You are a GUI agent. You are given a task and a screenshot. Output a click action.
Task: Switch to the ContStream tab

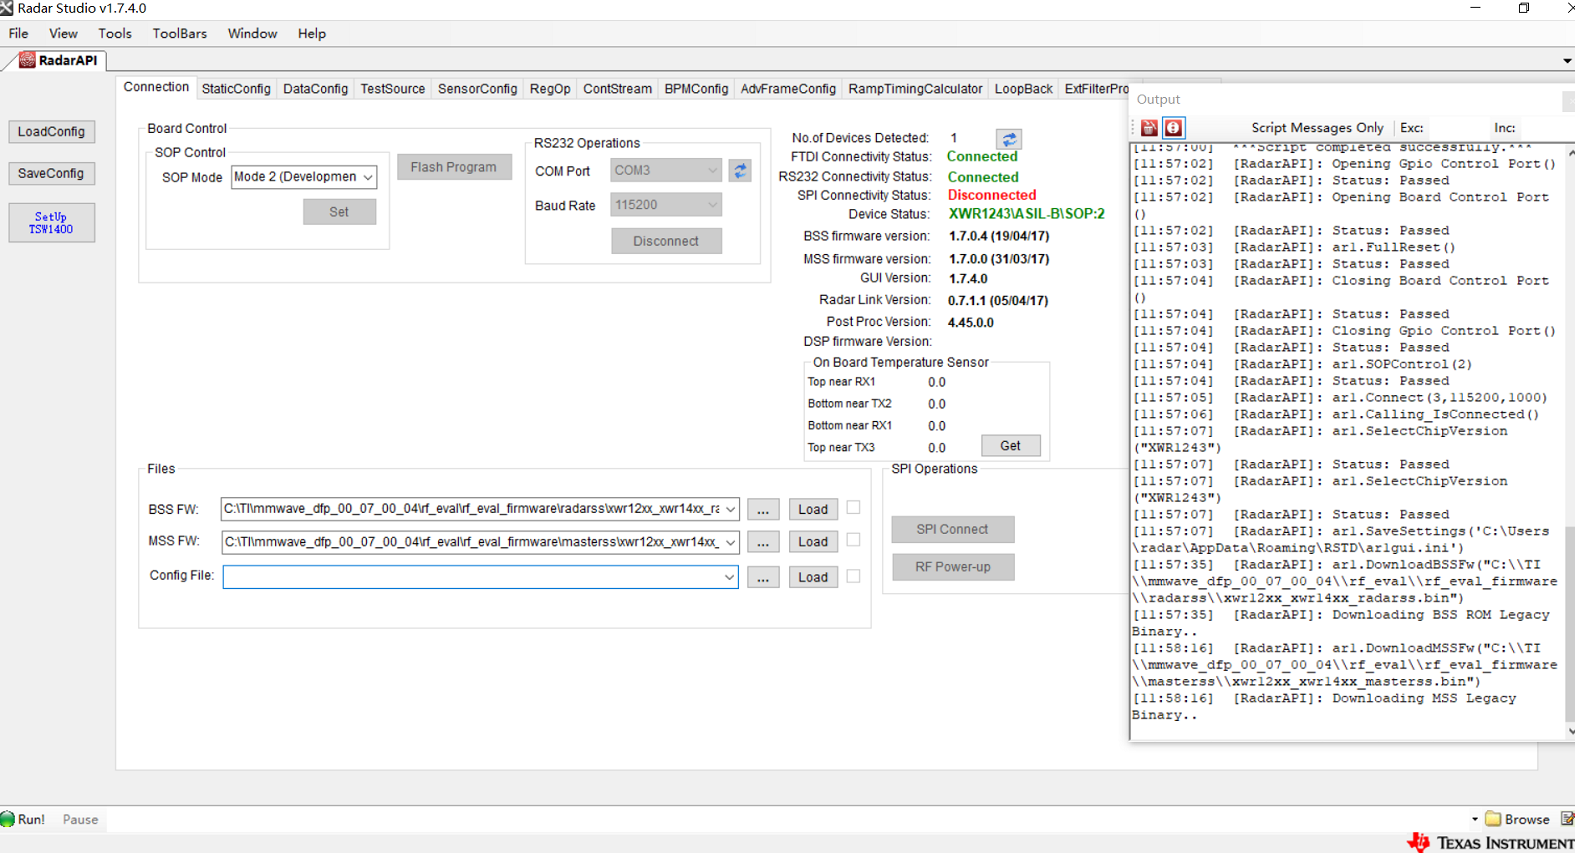[x=618, y=89]
